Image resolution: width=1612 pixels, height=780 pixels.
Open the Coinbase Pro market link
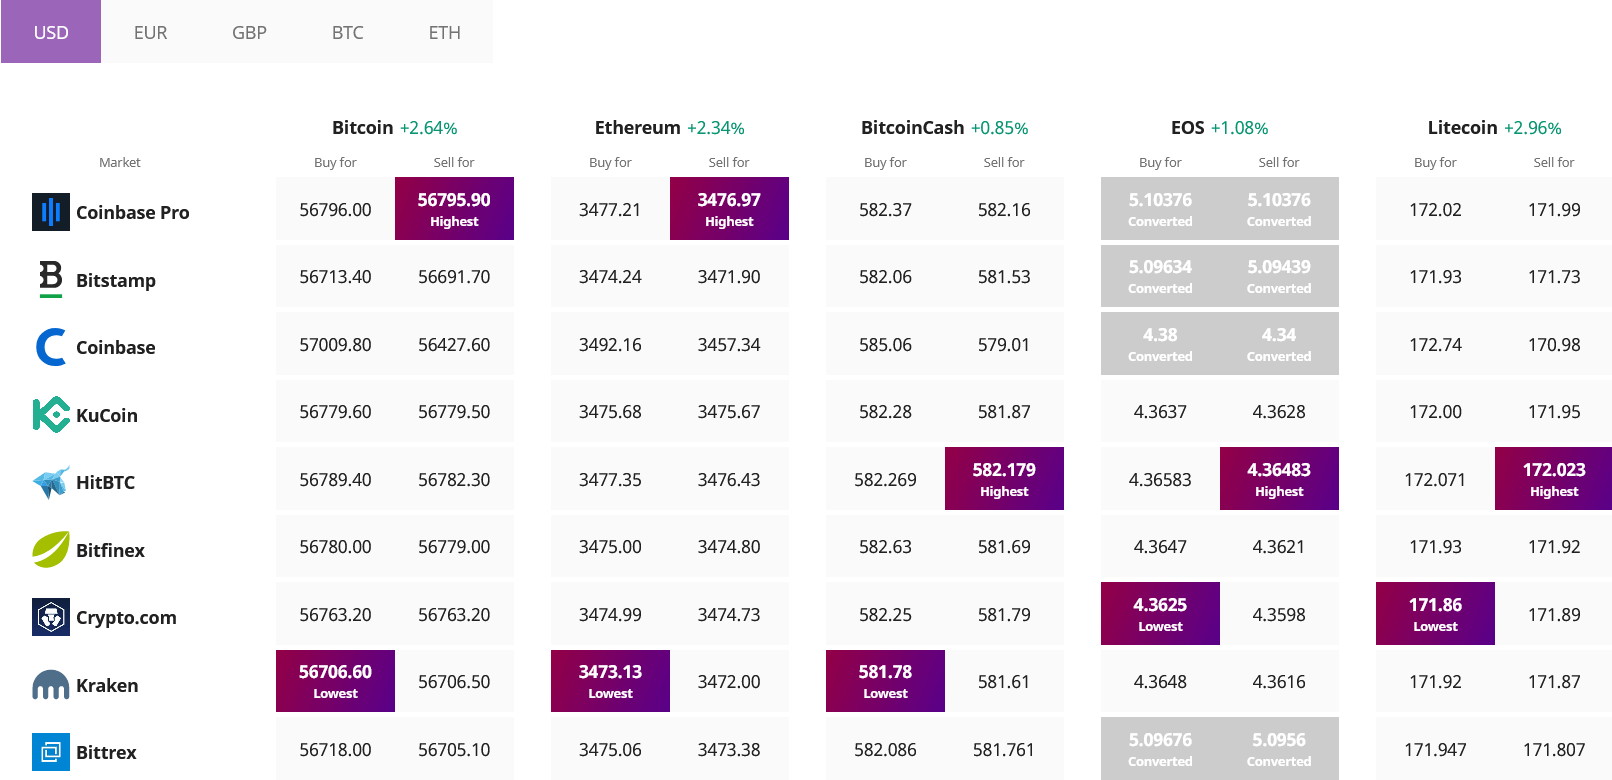pyautogui.click(x=132, y=212)
